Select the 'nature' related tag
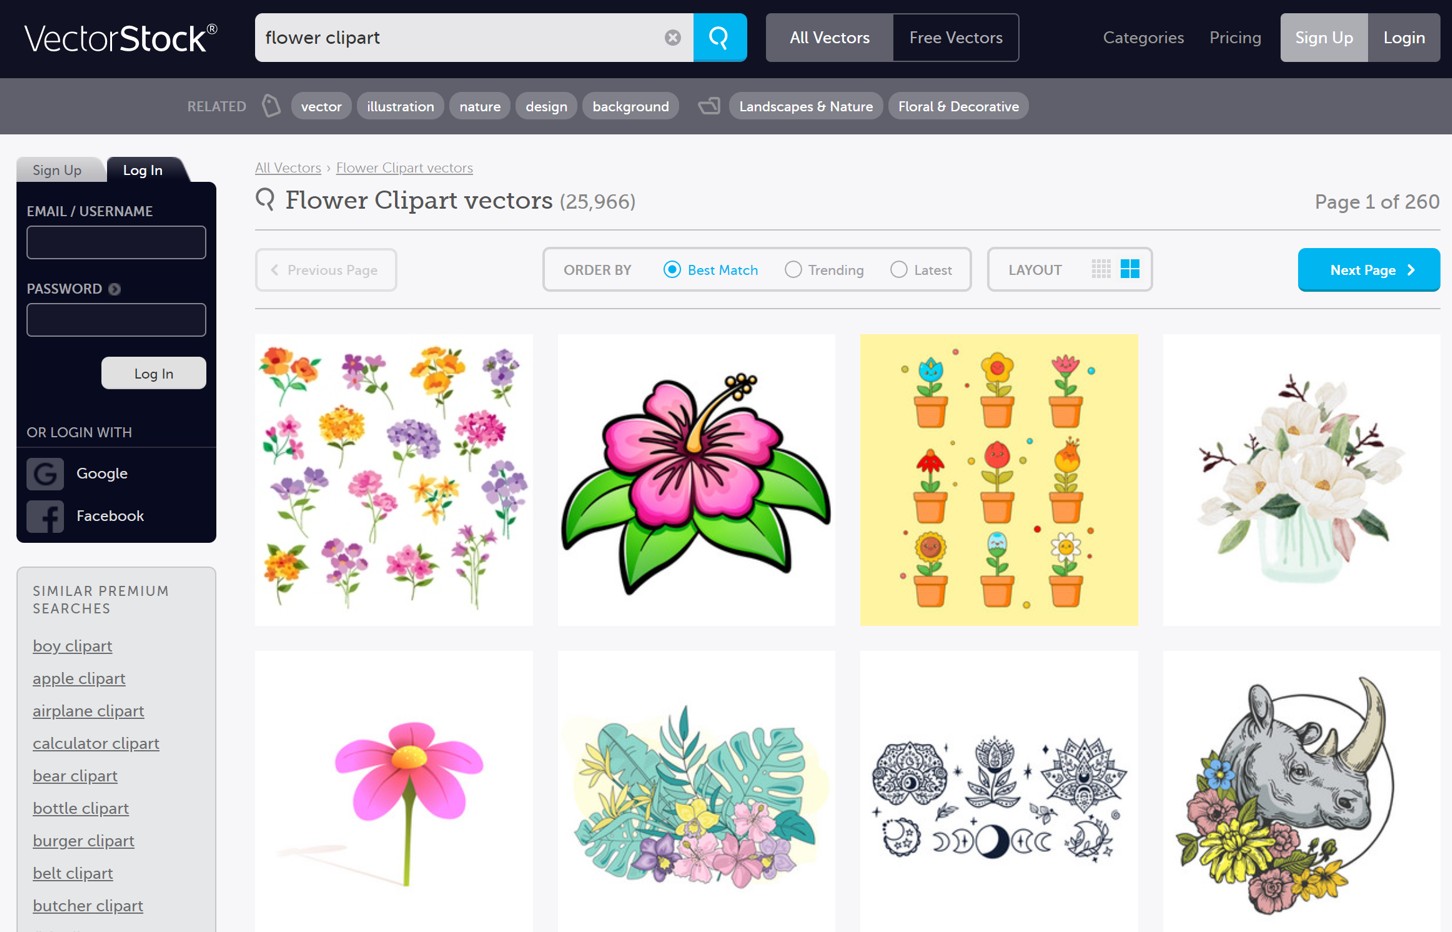This screenshot has height=932, width=1452. click(x=480, y=106)
